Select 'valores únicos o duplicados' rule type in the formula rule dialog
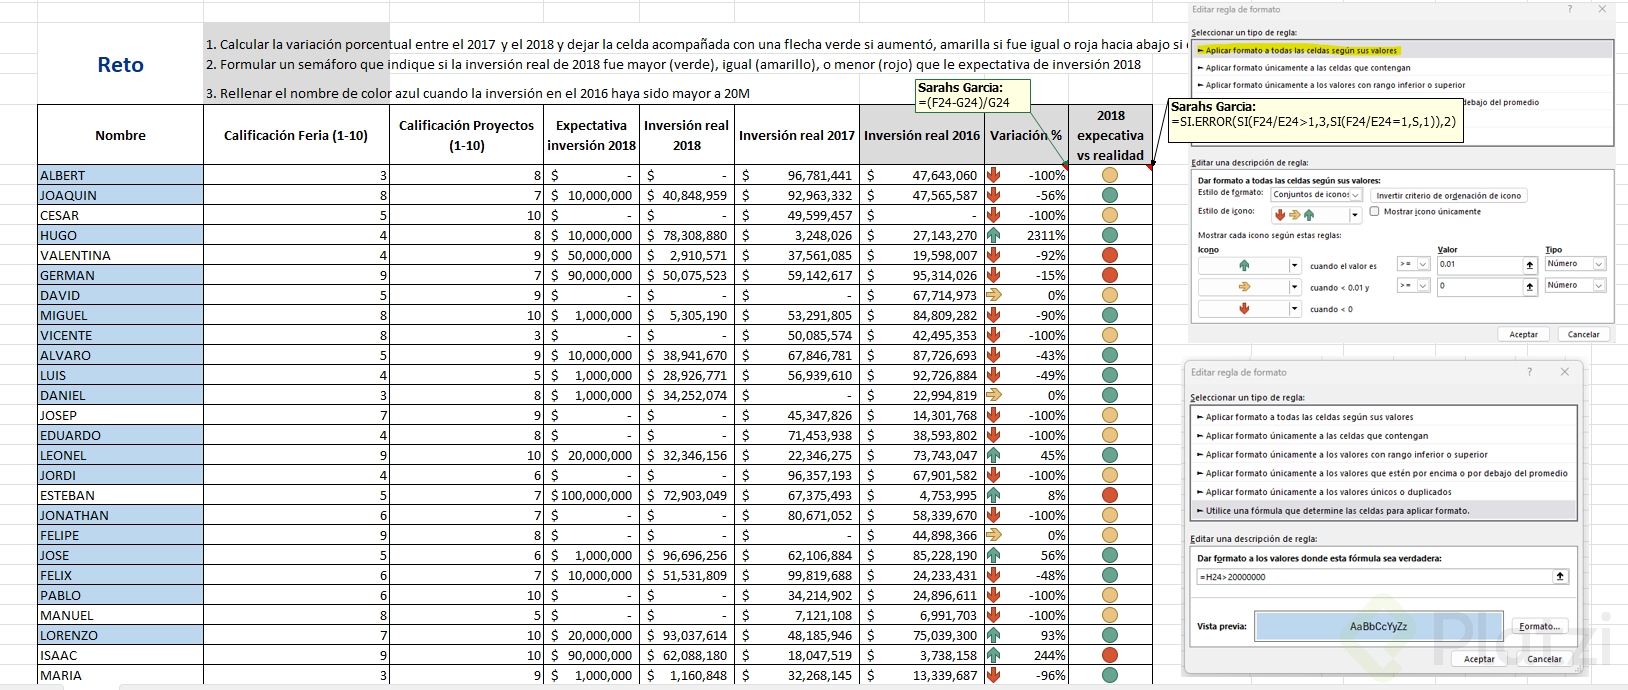The height and width of the screenshot is (690, 1628). coord(1383,492)
